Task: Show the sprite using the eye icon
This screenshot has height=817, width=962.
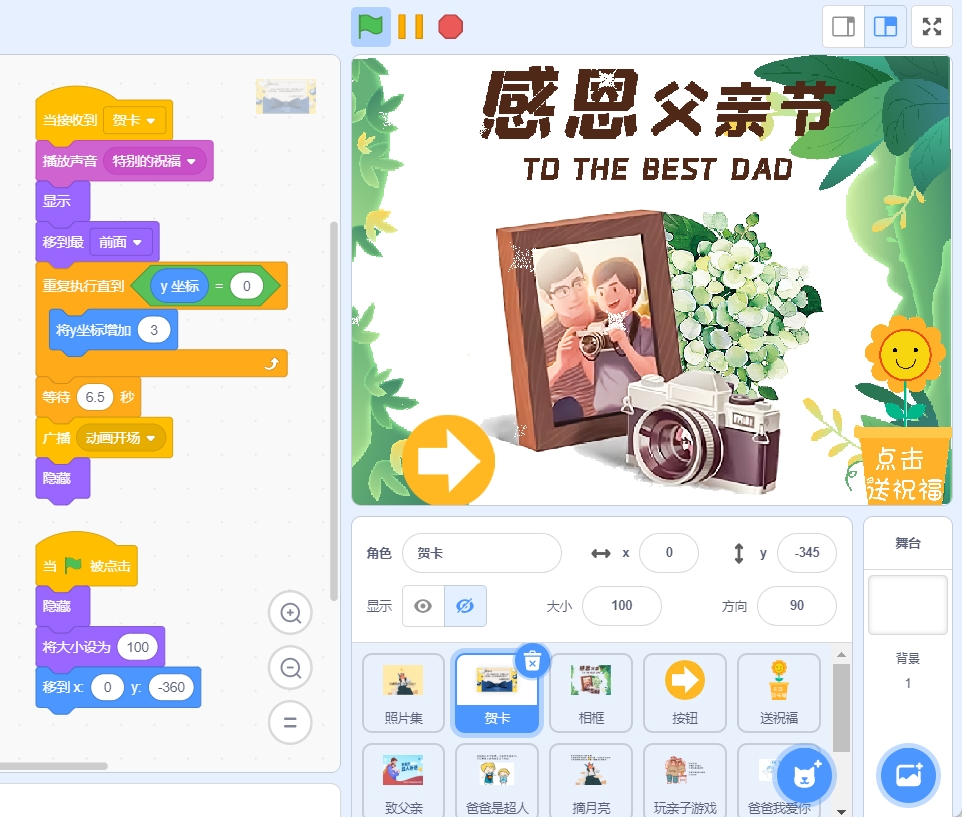Action: point(423,606)
